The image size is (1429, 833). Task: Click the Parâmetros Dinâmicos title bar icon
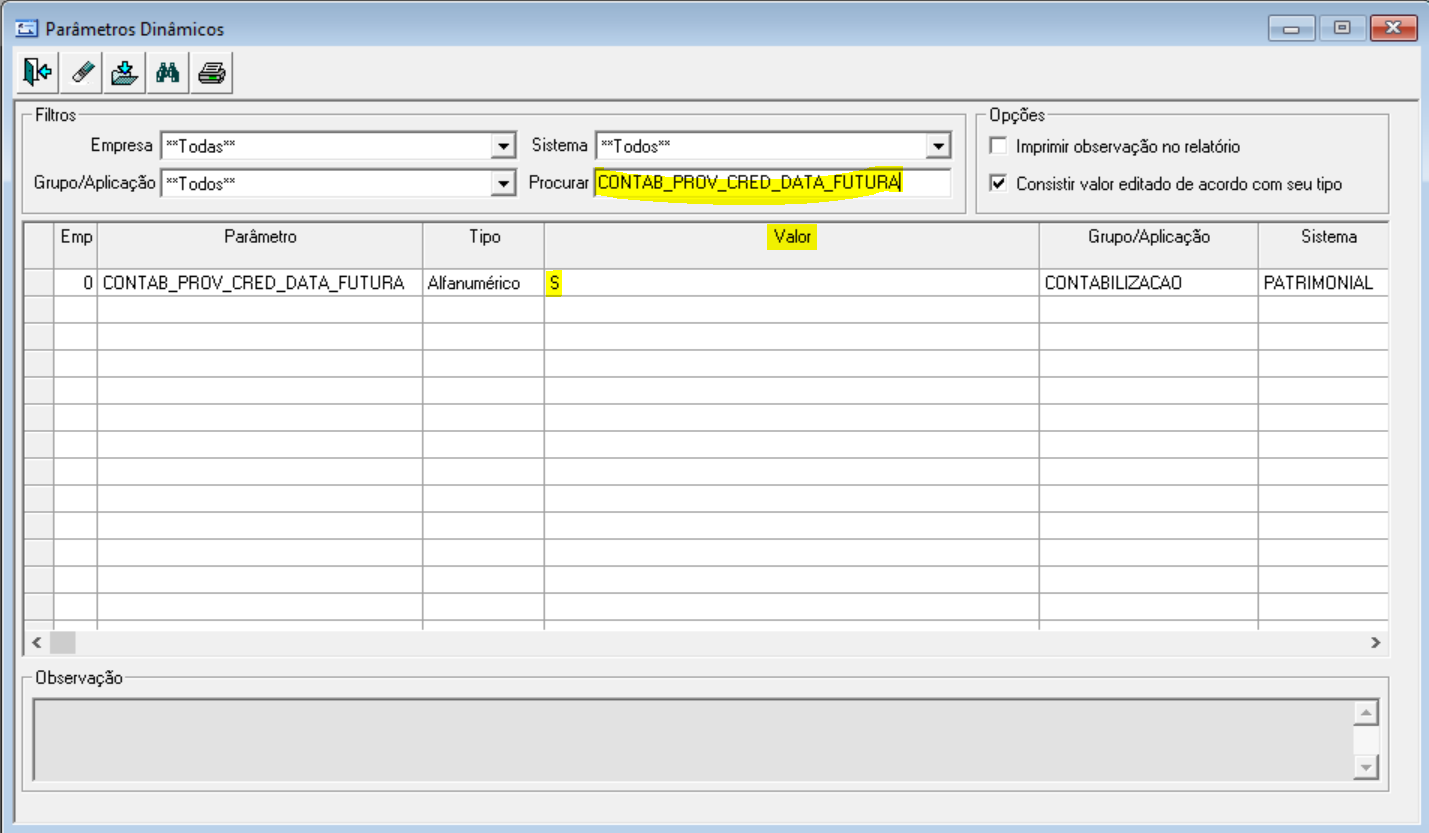27,29
